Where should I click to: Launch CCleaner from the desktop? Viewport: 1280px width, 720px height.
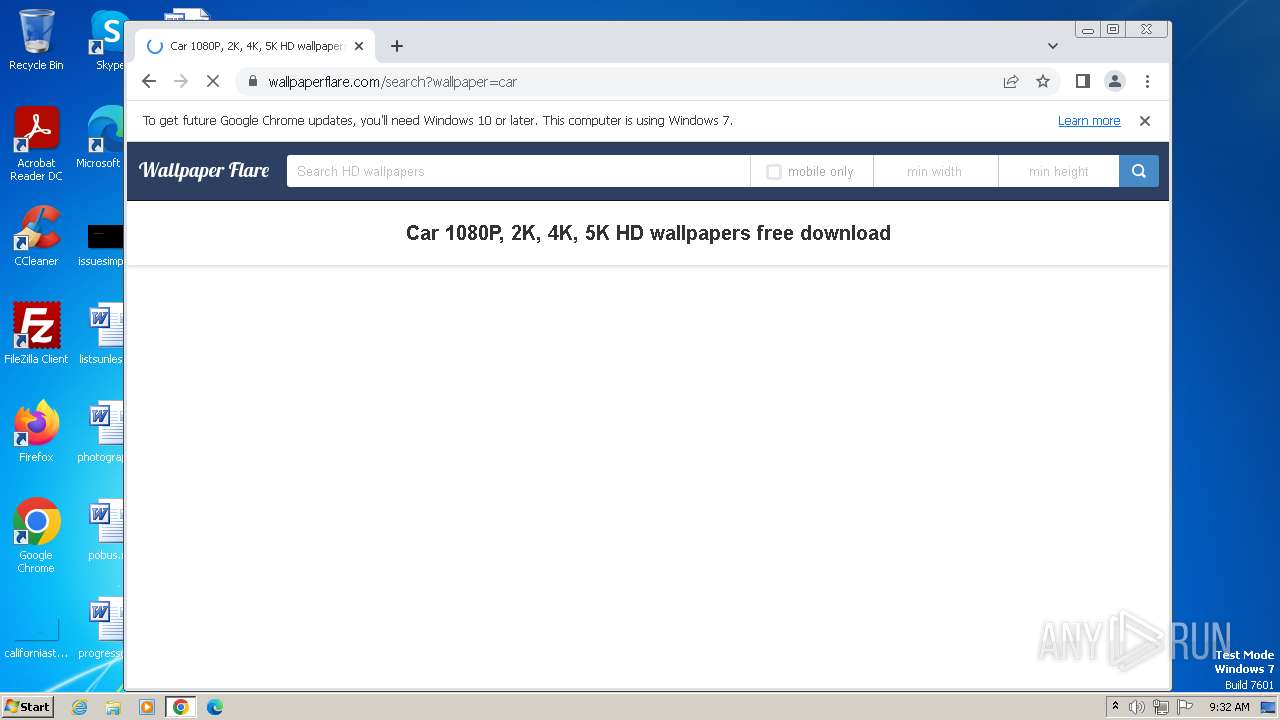36,236
